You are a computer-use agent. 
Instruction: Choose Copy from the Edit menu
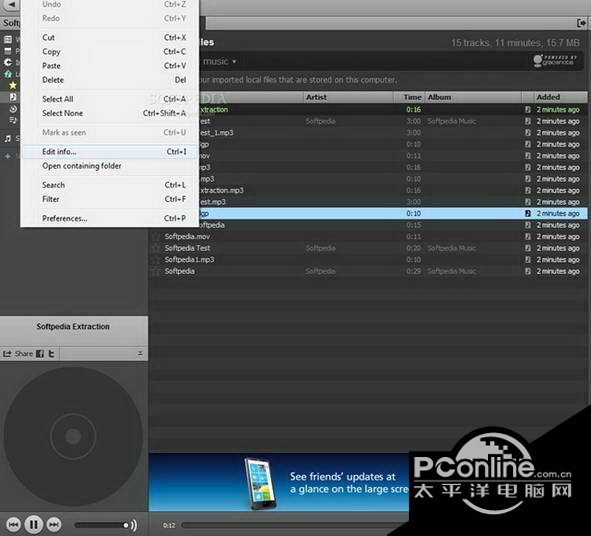coord(110,52)
